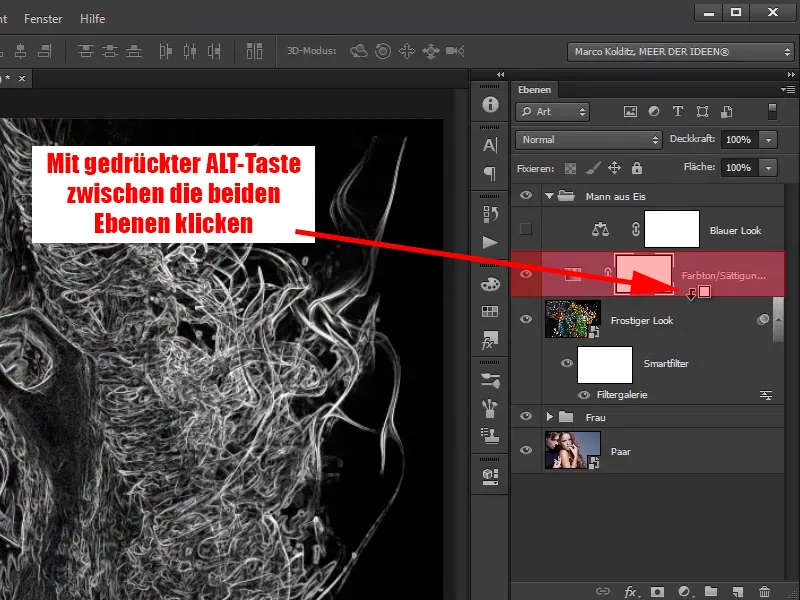Select the Frostiger Look layer thumbnail
800x600 pixels.
[x=573, y=320]
